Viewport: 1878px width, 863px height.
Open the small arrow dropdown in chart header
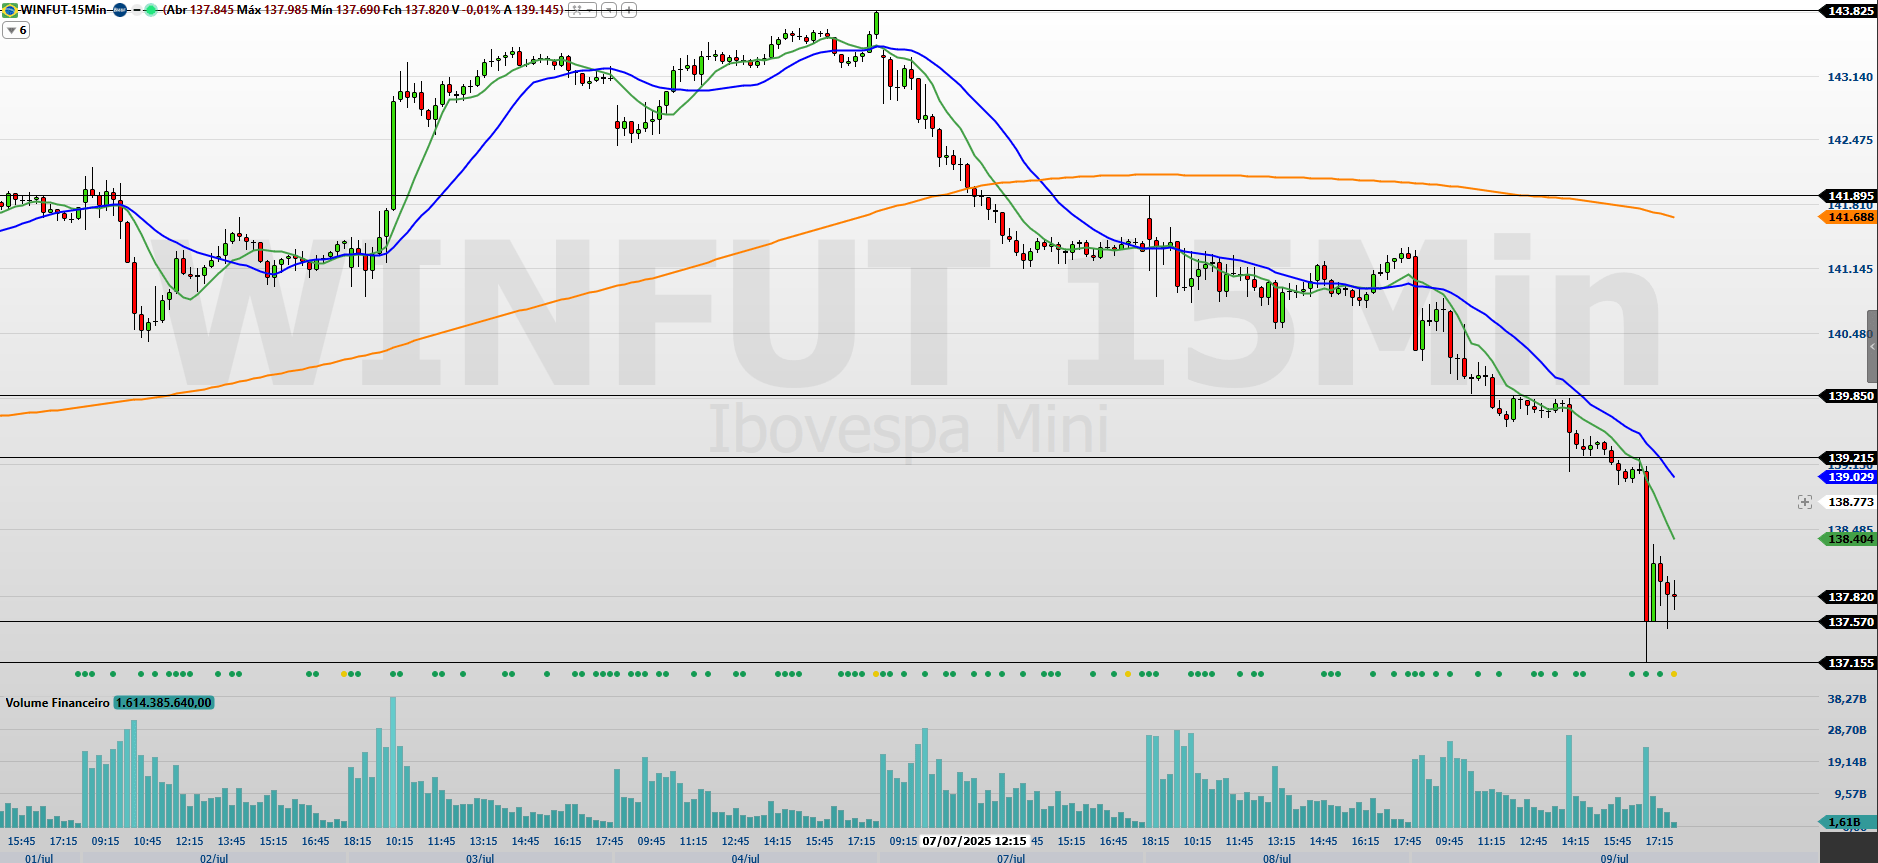point(608,10)
